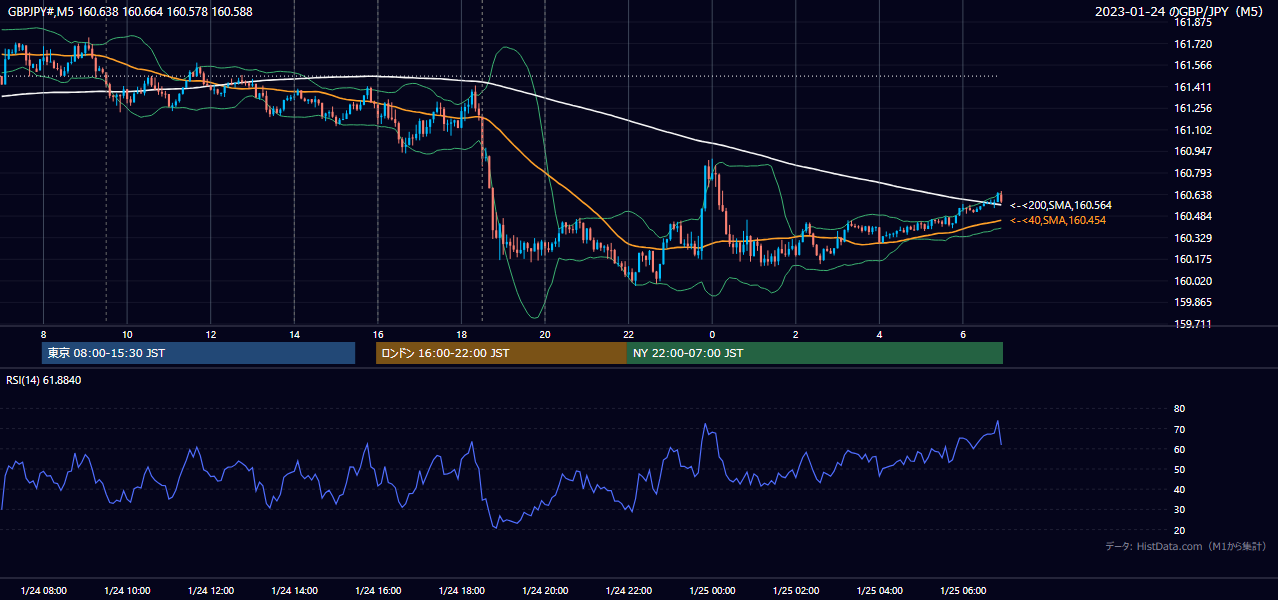
Task: Click price axis value 160.020
Action: point(1192,281)
